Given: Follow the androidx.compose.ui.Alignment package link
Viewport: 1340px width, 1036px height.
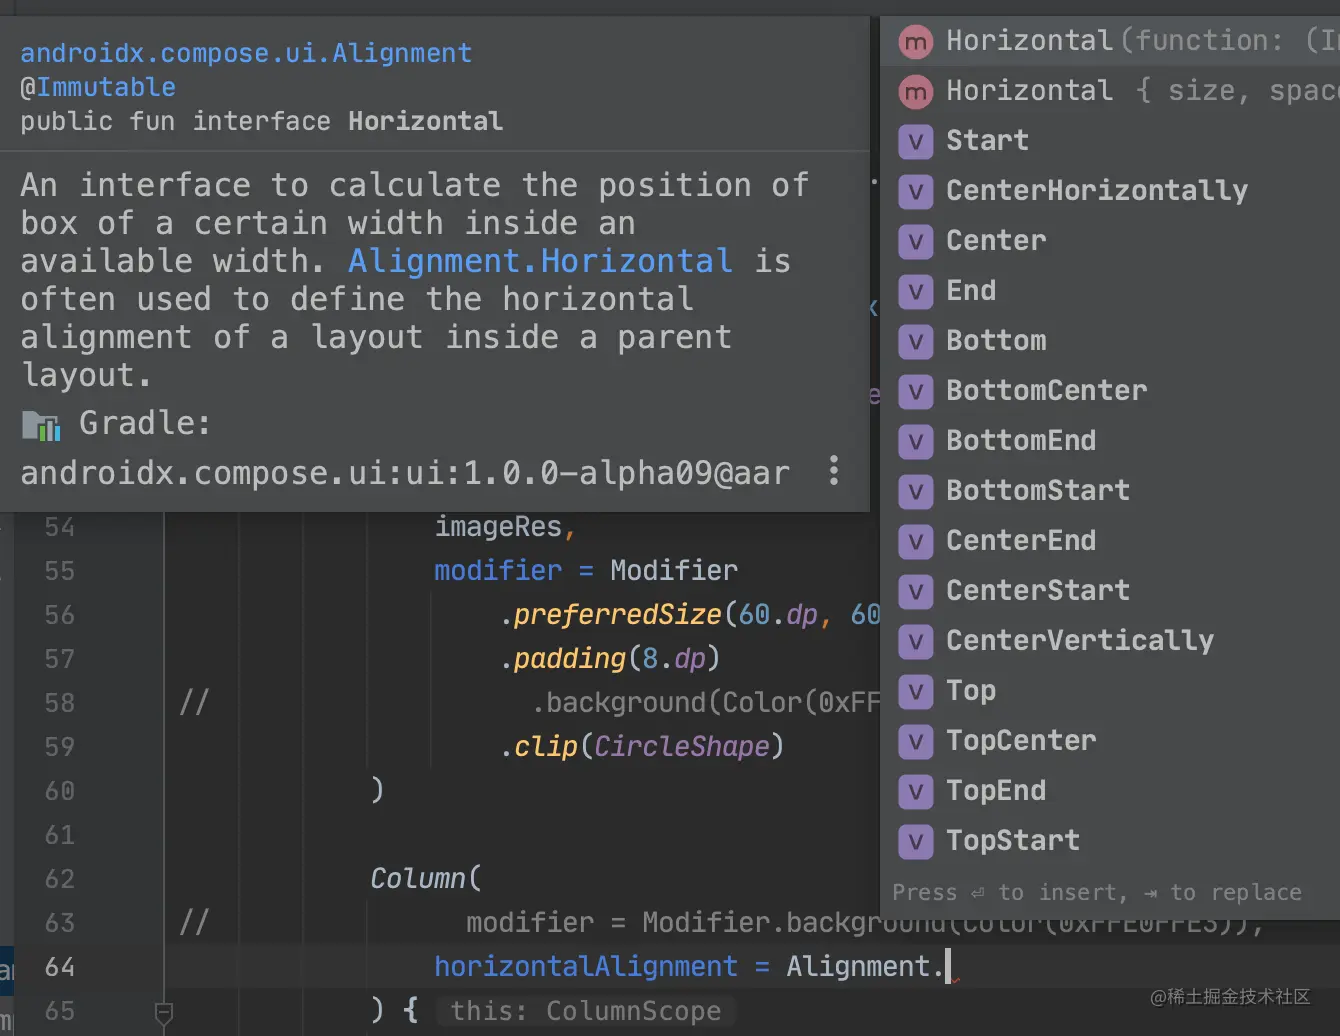Looking at the screenshot, I should 246,53.
